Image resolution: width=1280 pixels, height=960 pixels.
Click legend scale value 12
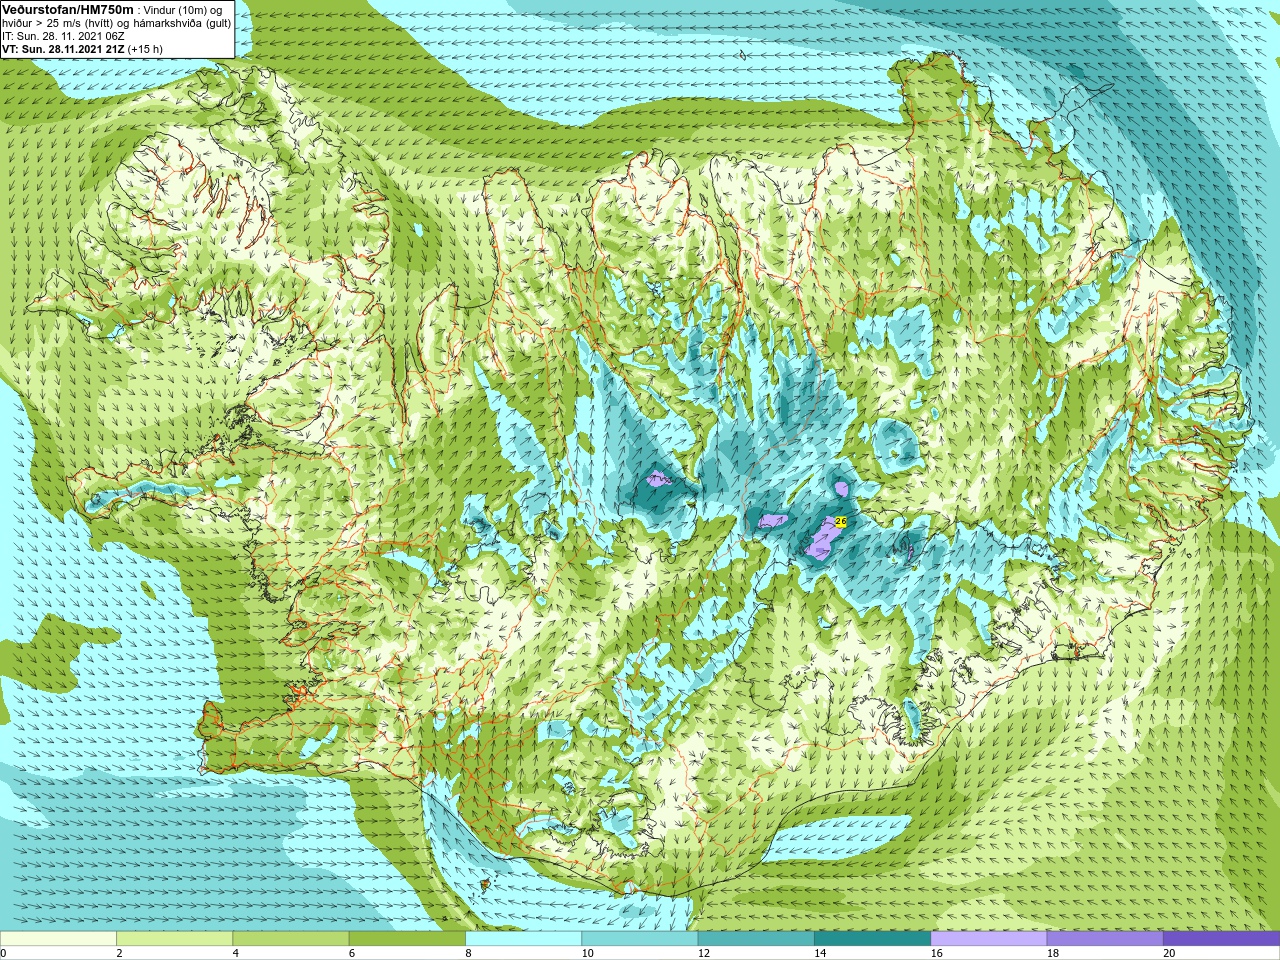704,953
